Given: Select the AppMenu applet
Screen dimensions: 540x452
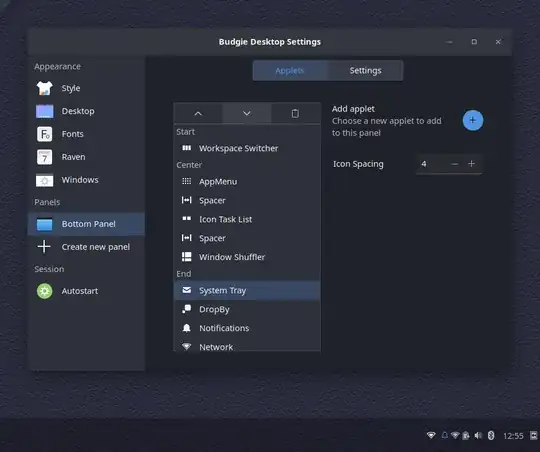Looking at the screenshot, I should pos(247,182).
